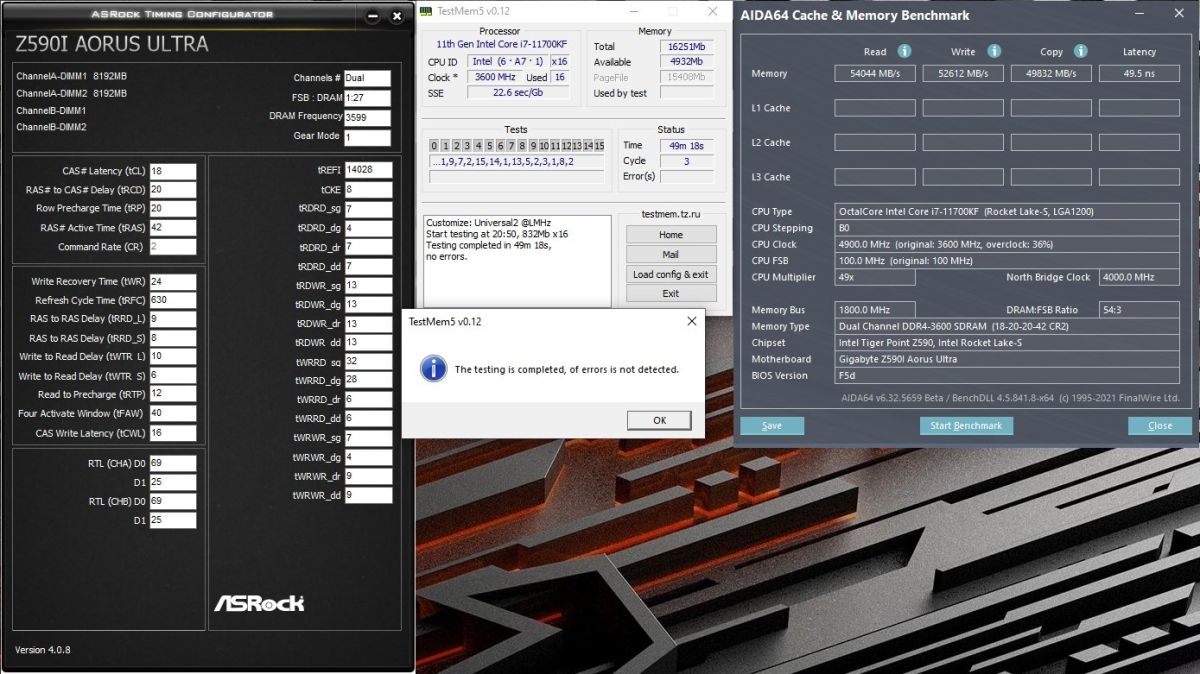Start Benchmark in AIDA64
This screenshot has width=1200, height=674.
(966, 425)
